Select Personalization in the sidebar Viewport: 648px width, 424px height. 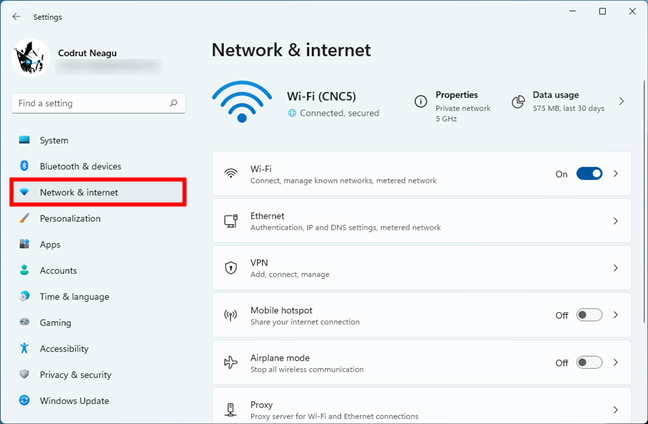tap(98, 218)
